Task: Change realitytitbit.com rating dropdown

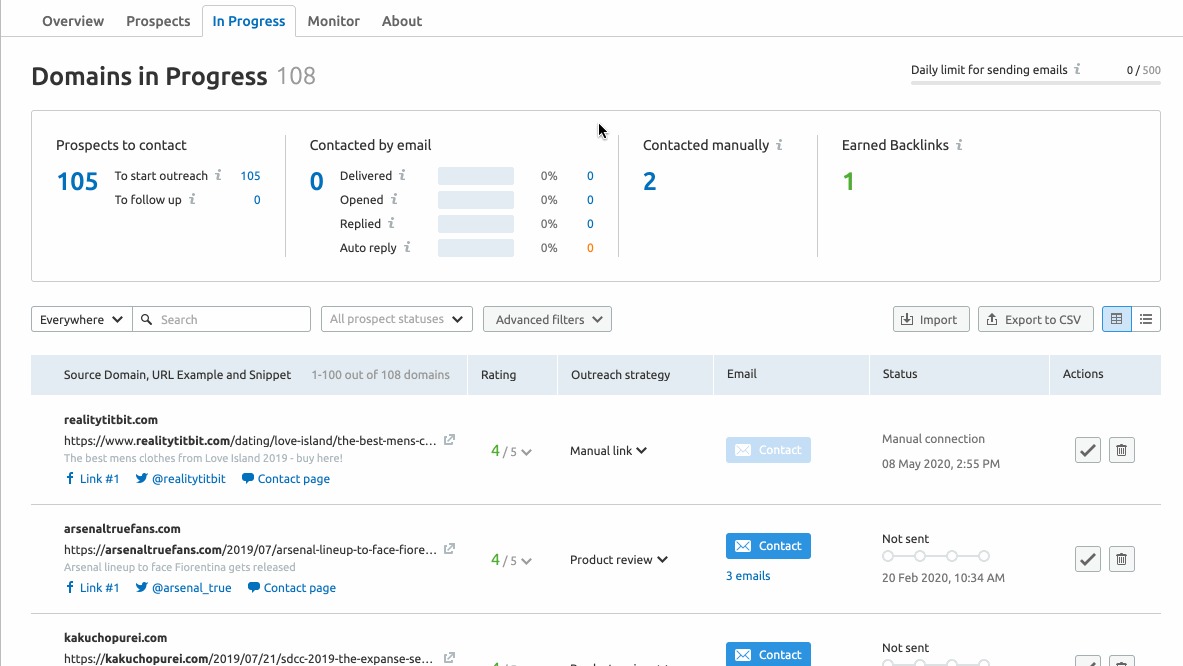Action: click(512, 451)
